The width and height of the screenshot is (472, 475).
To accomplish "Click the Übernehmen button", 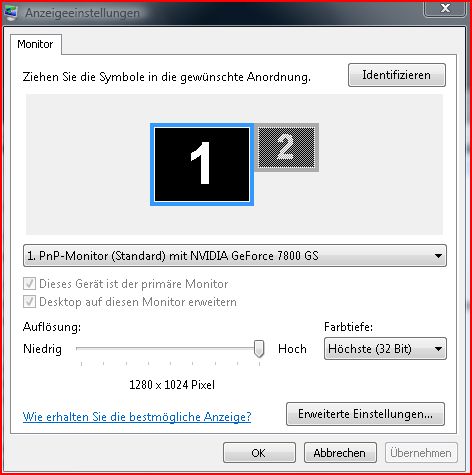I will coord(421,453).
